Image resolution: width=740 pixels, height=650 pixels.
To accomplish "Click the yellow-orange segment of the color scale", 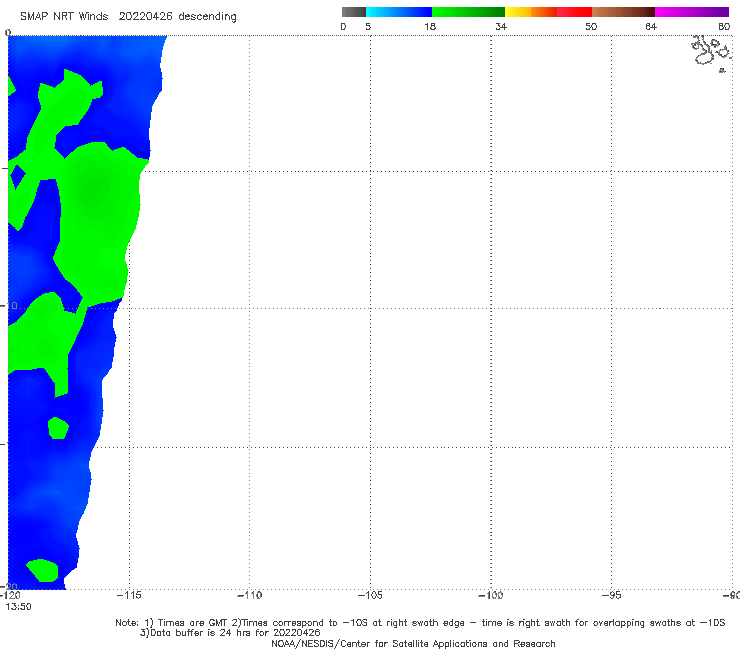I will click(530, 12).
